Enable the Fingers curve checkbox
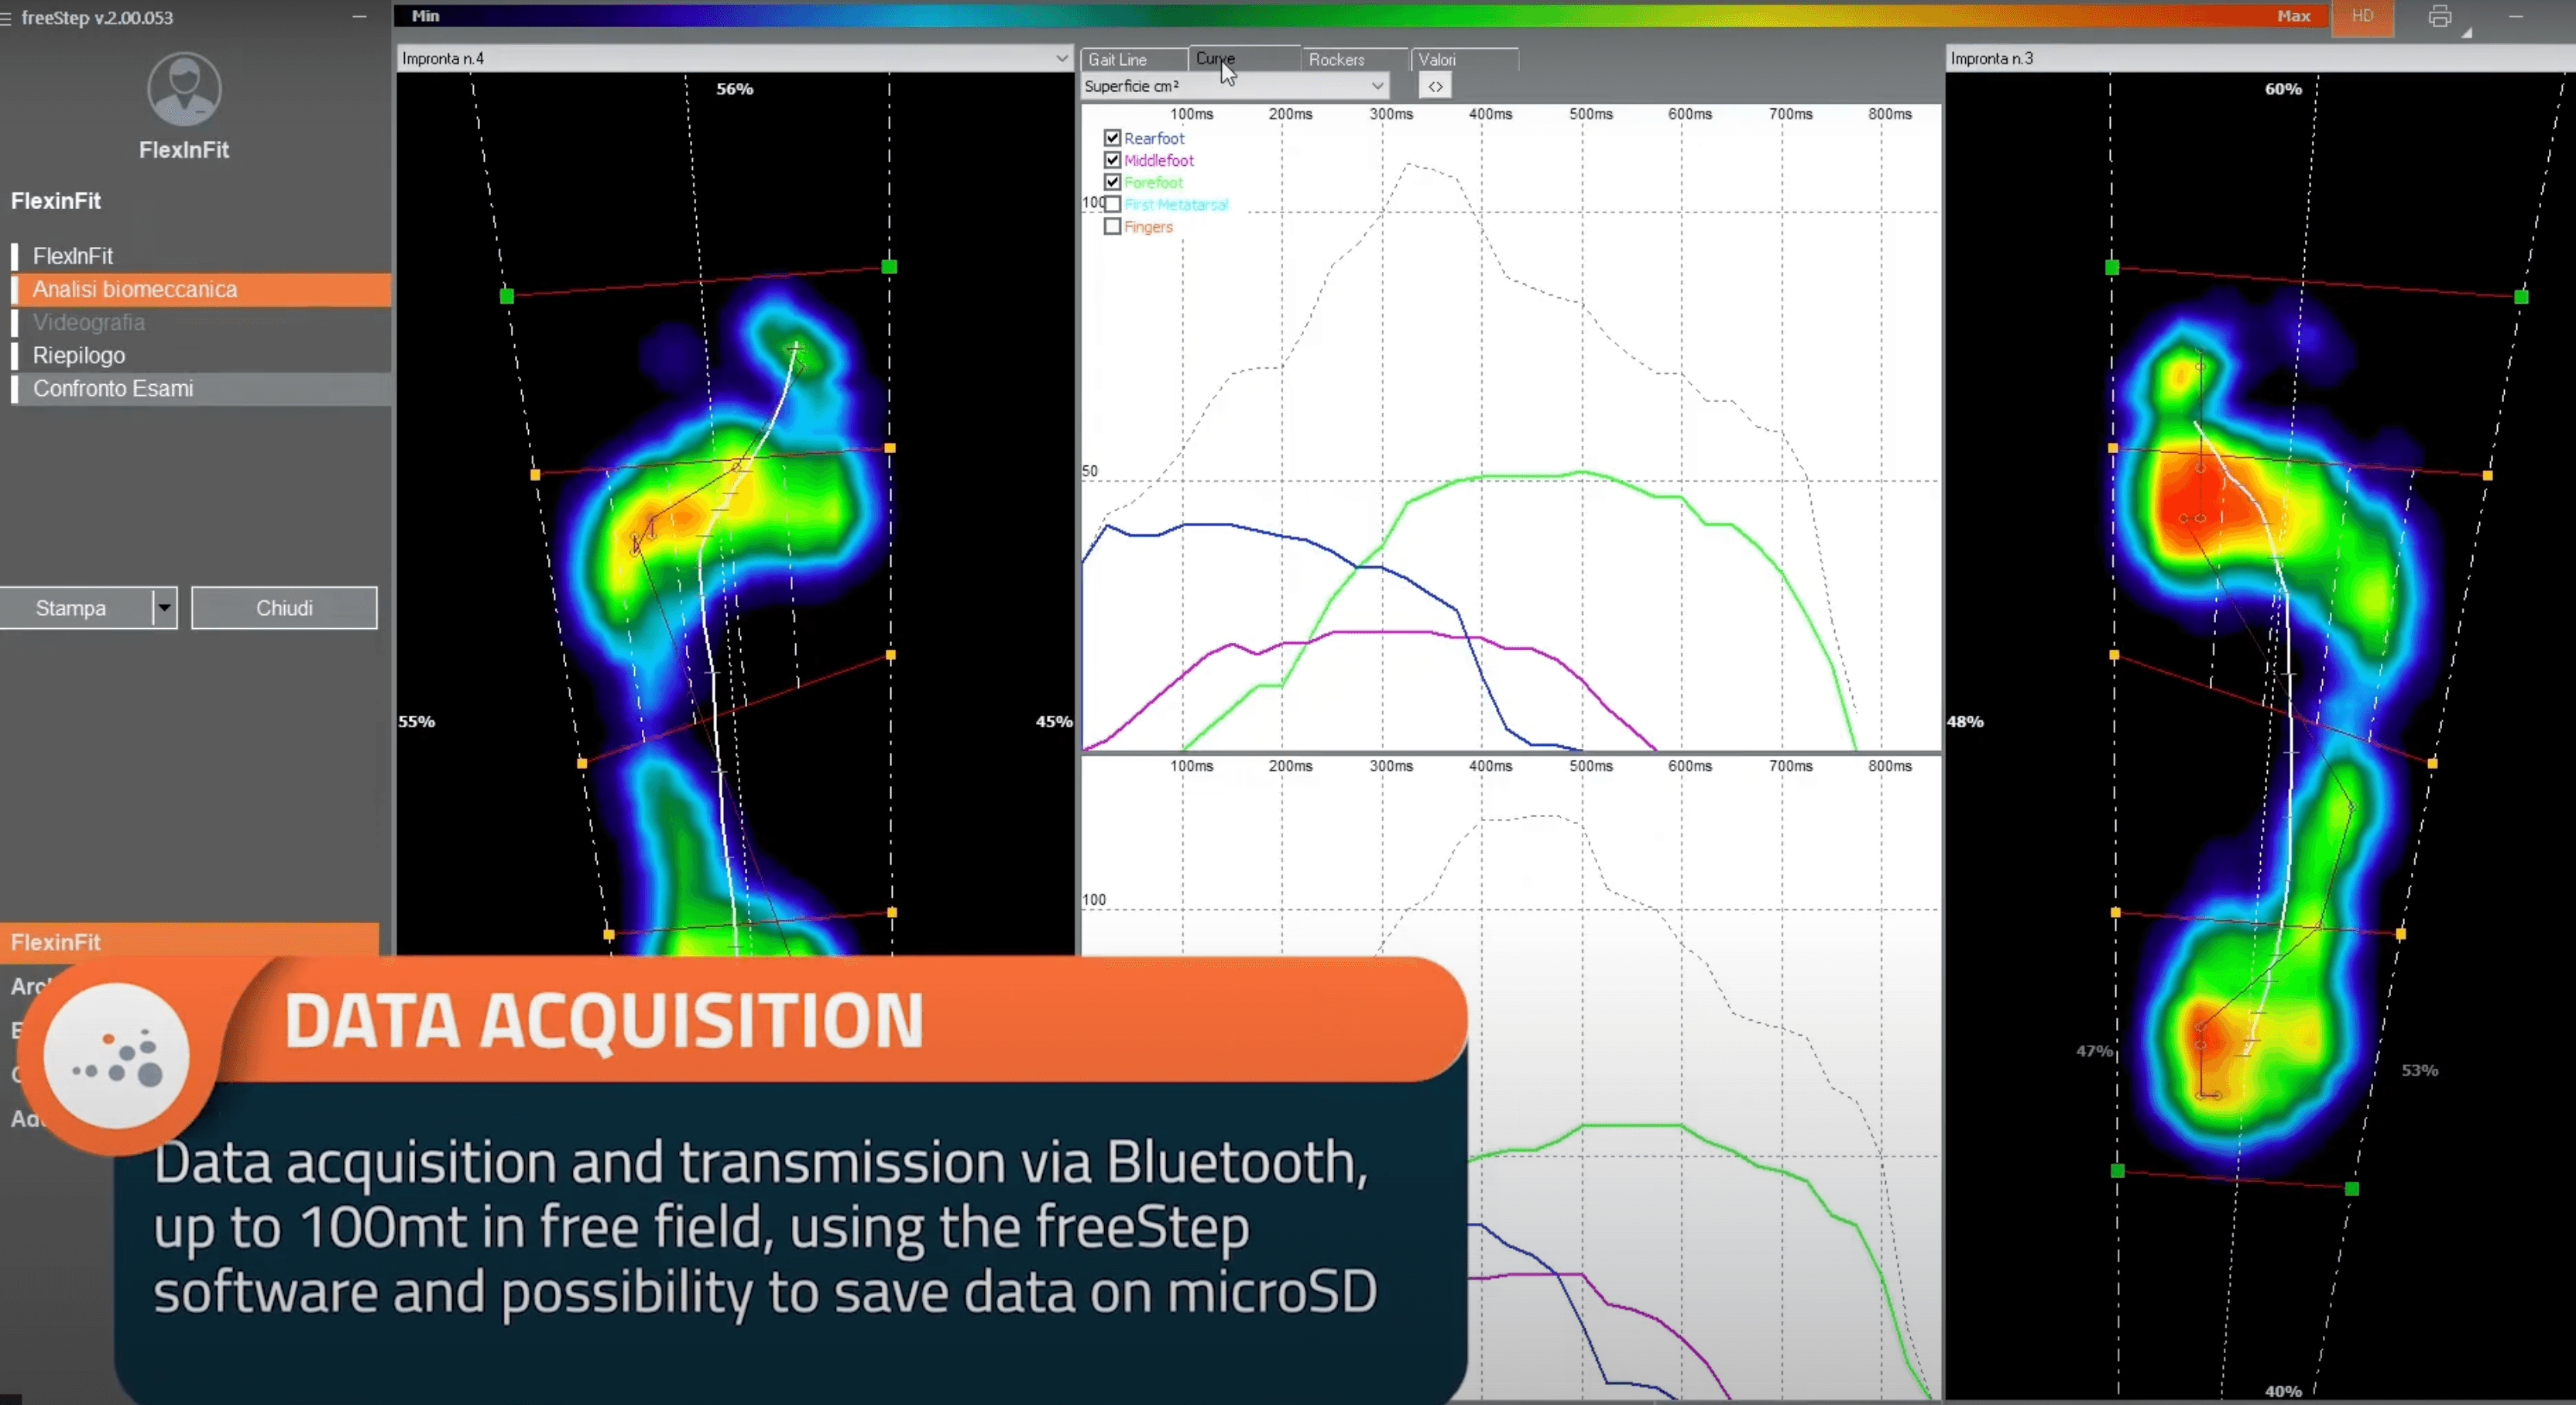2576x1405 pixels. point(1112,227)
